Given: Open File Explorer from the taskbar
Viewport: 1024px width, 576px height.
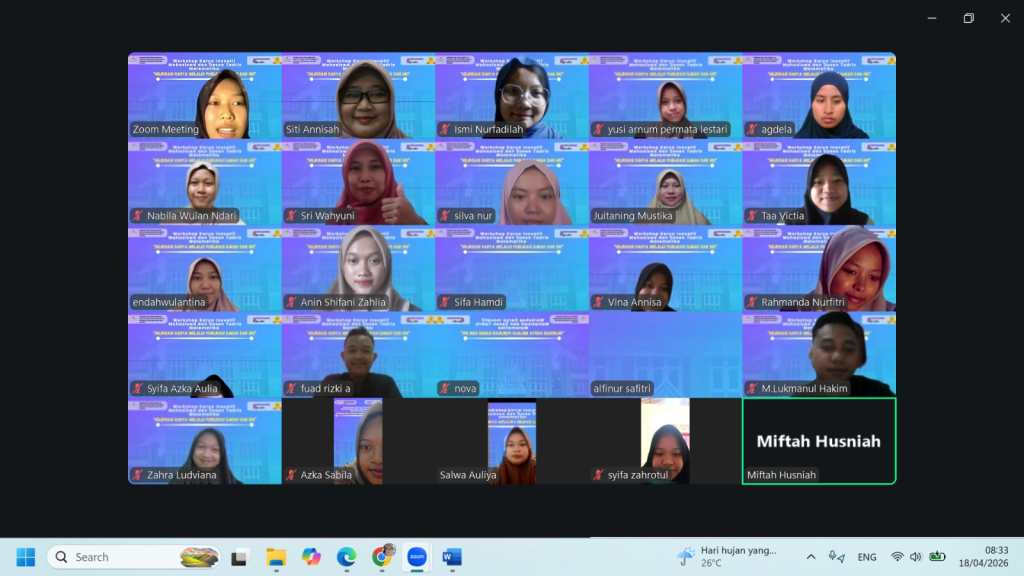Looking at the screenshot, I should click(x=276, y=557).
